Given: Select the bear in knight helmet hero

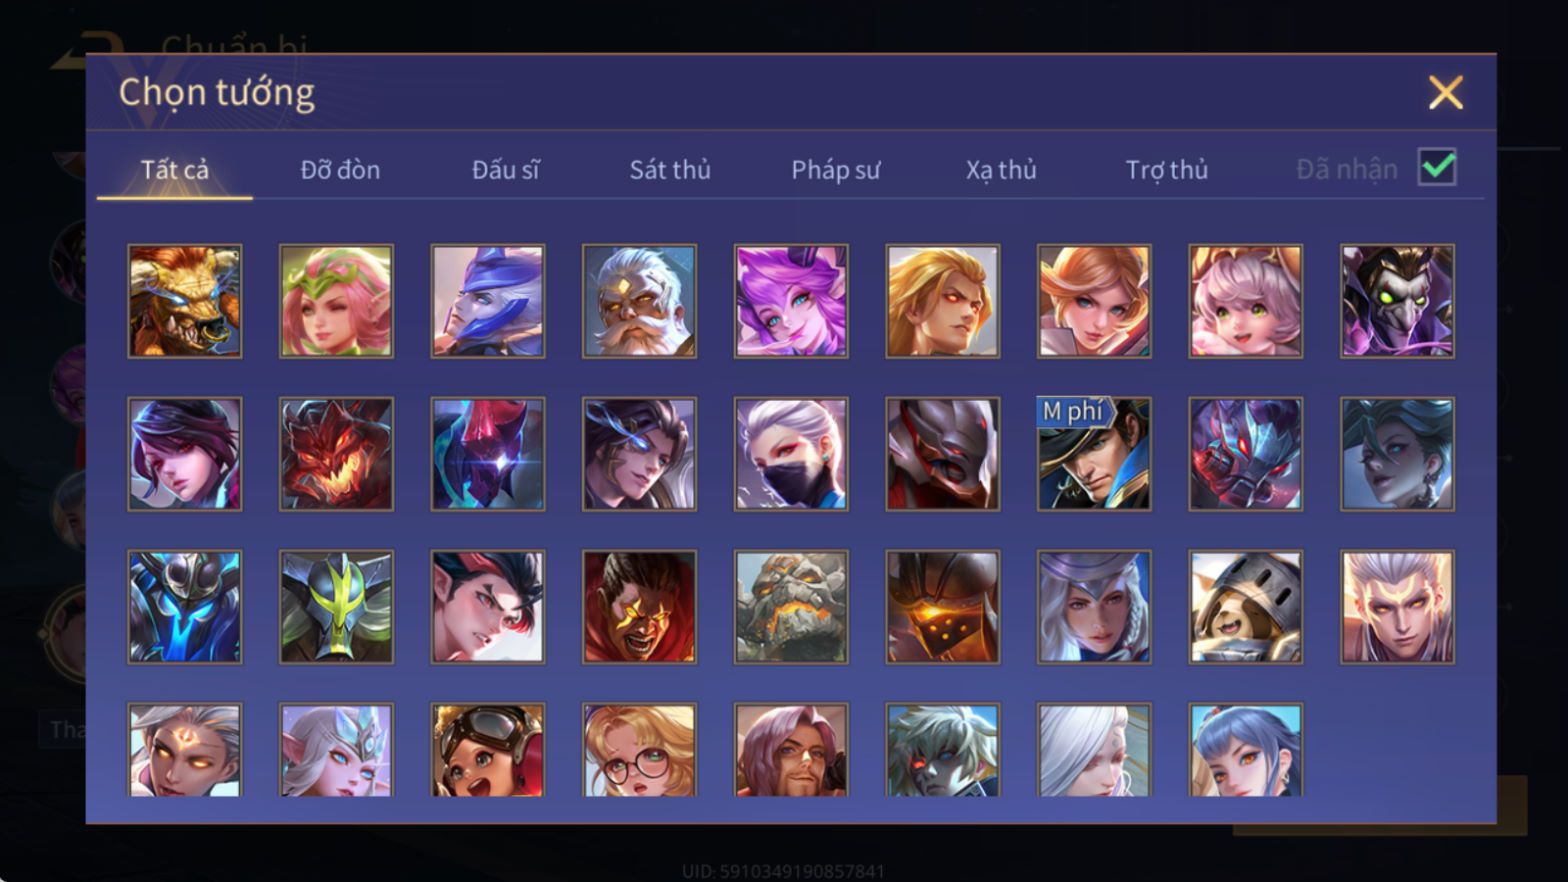Looking at the screenshot, I should coord(1245,606).
